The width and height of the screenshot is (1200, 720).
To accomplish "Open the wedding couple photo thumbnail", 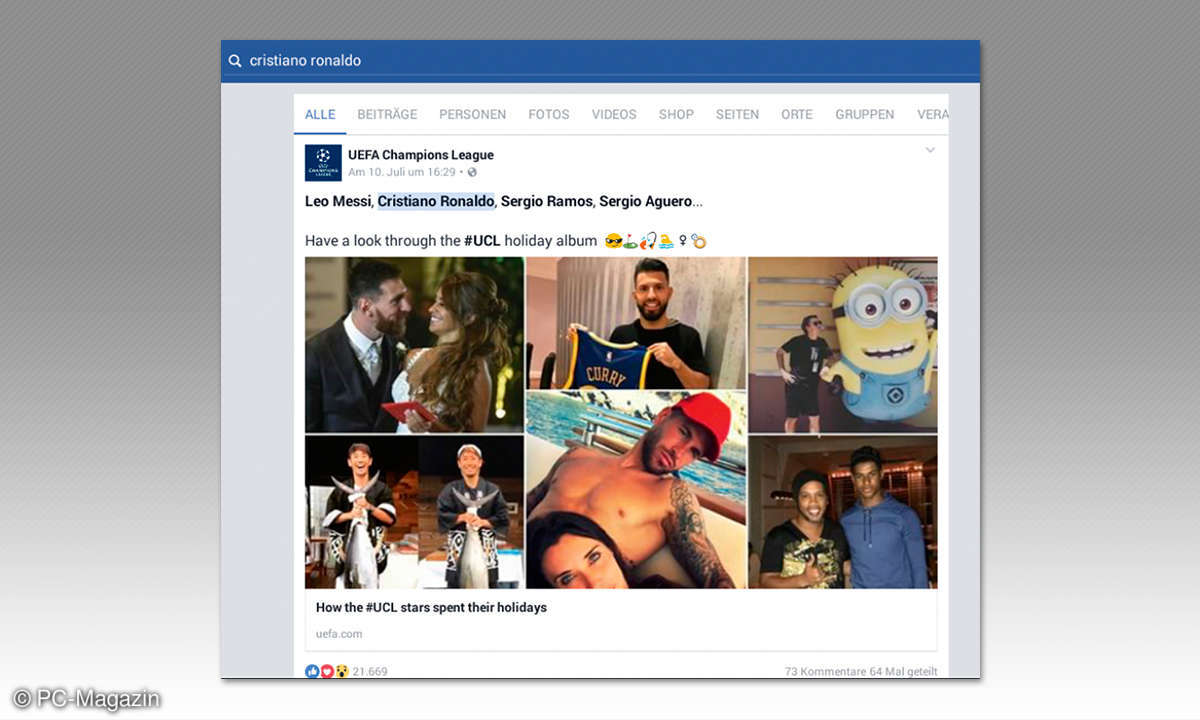I will [414, 344].
